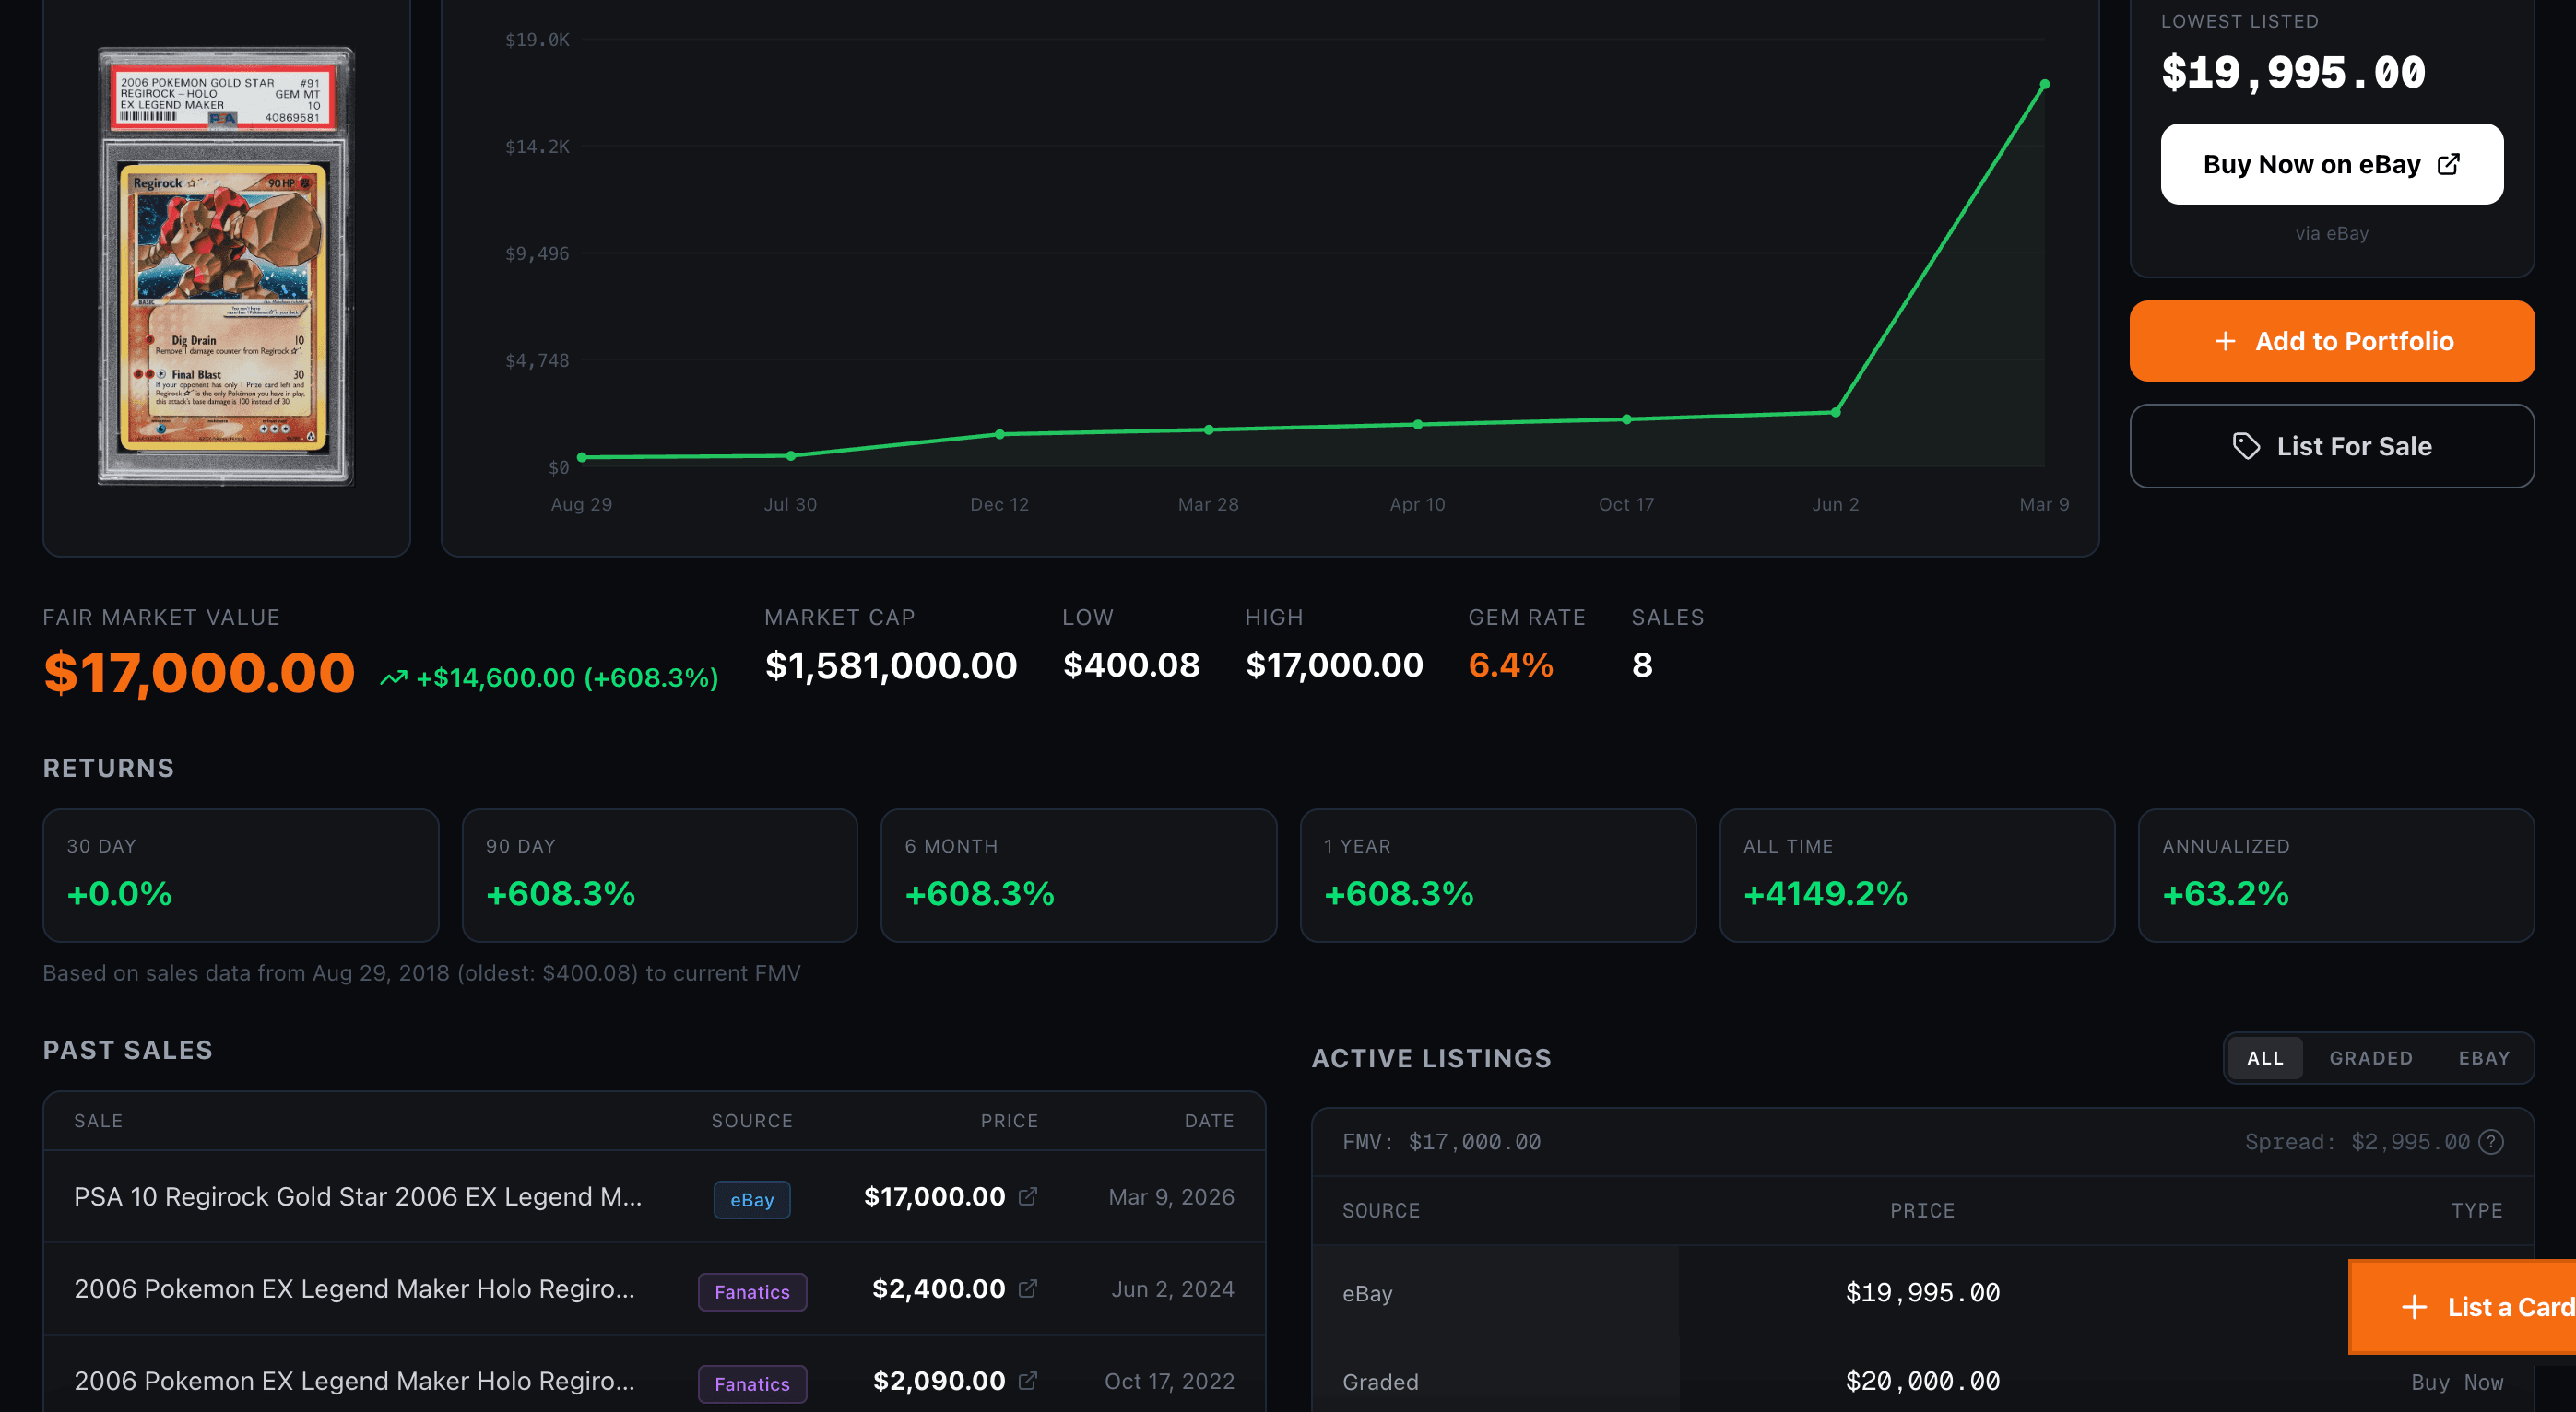Click the Fanatics badge on the $2,400.00 sale
The width and height of the screenshot is (2576, 1412).
pyautogui.click(x=752, y=1291)
